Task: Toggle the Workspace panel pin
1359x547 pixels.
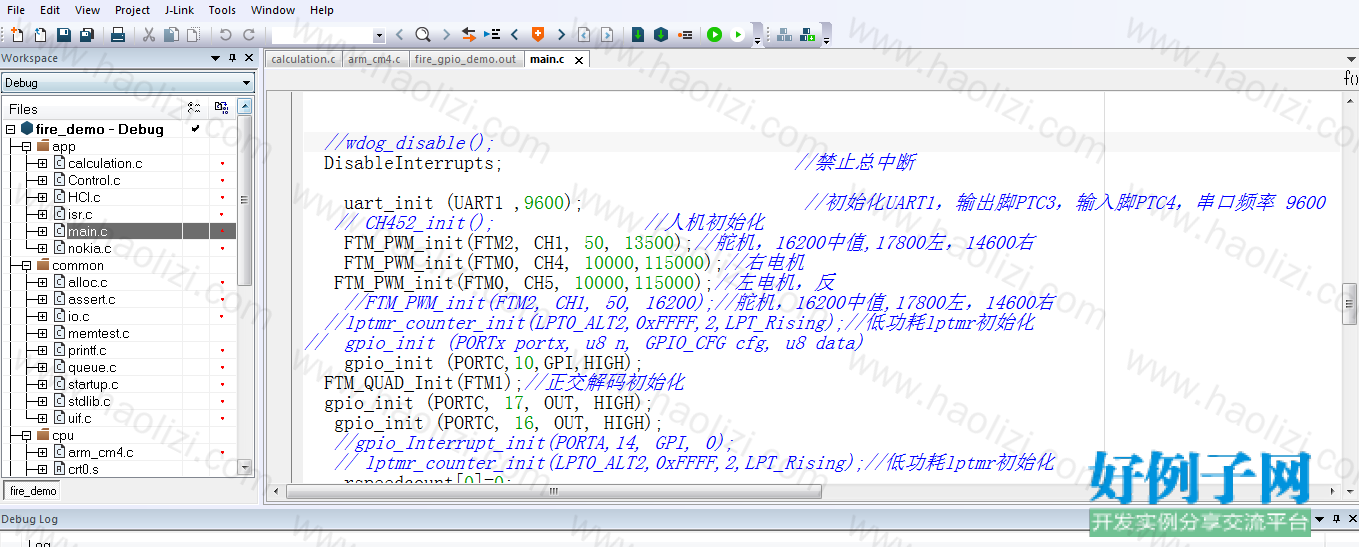Action: 232,58
